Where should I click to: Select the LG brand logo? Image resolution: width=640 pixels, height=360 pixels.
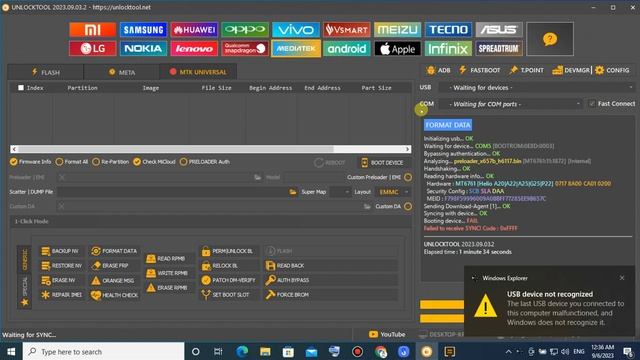tap(93, 49)
